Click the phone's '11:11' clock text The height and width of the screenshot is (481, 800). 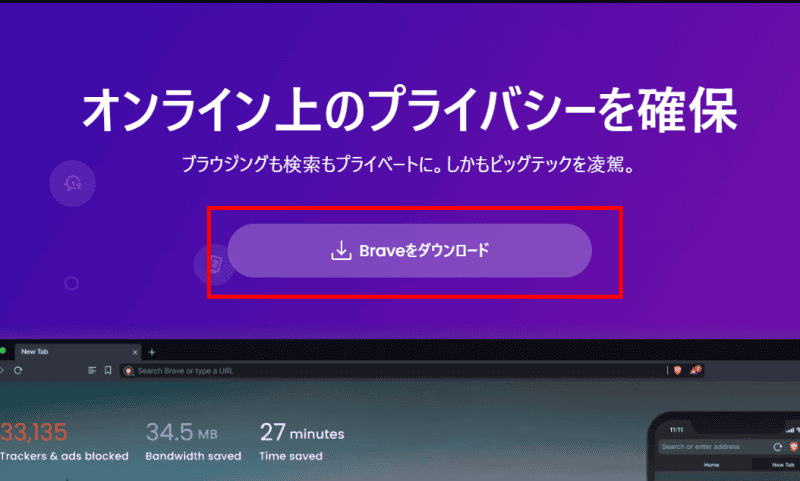click(677, 430)
